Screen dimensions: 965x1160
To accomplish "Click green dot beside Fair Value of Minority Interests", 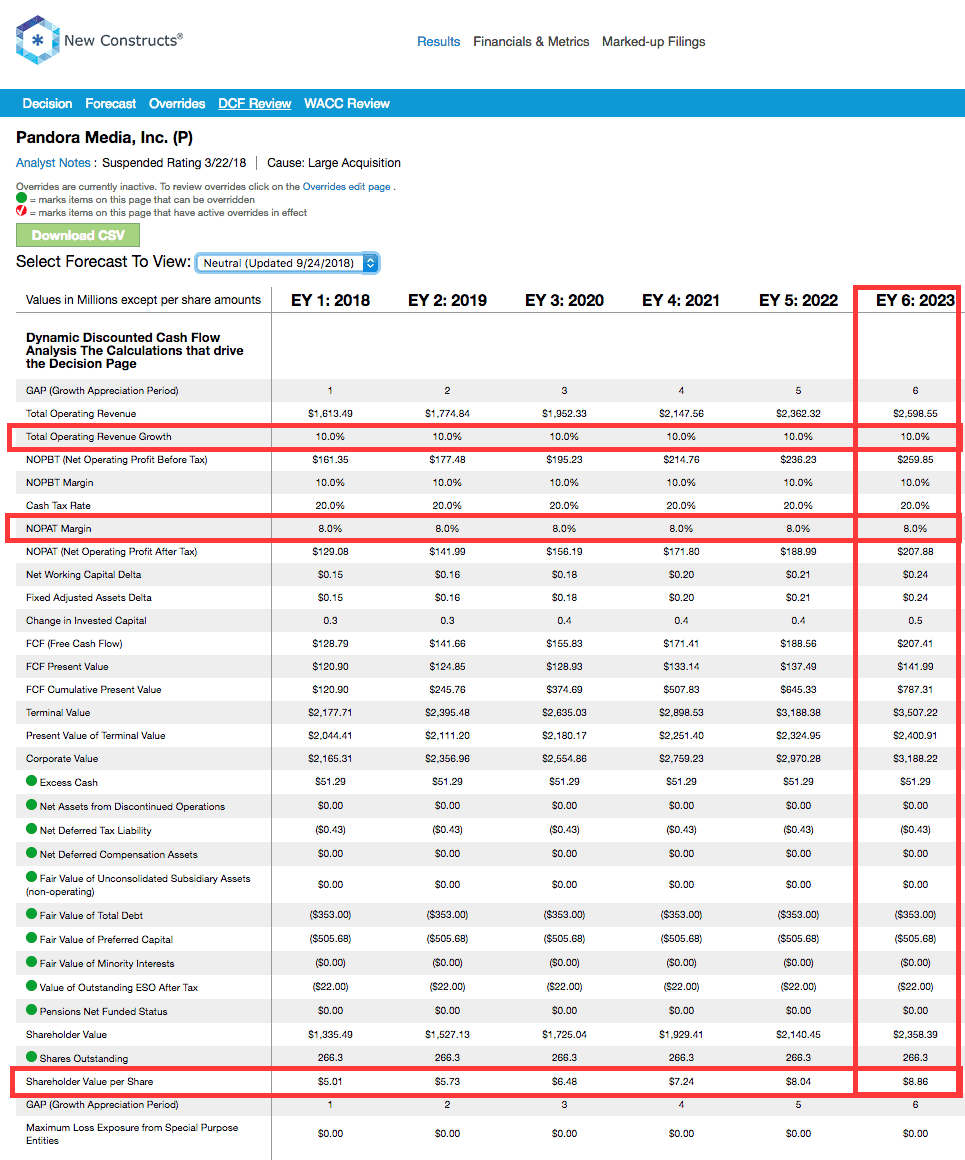I will pyautogui.click(x=31, y=962).
